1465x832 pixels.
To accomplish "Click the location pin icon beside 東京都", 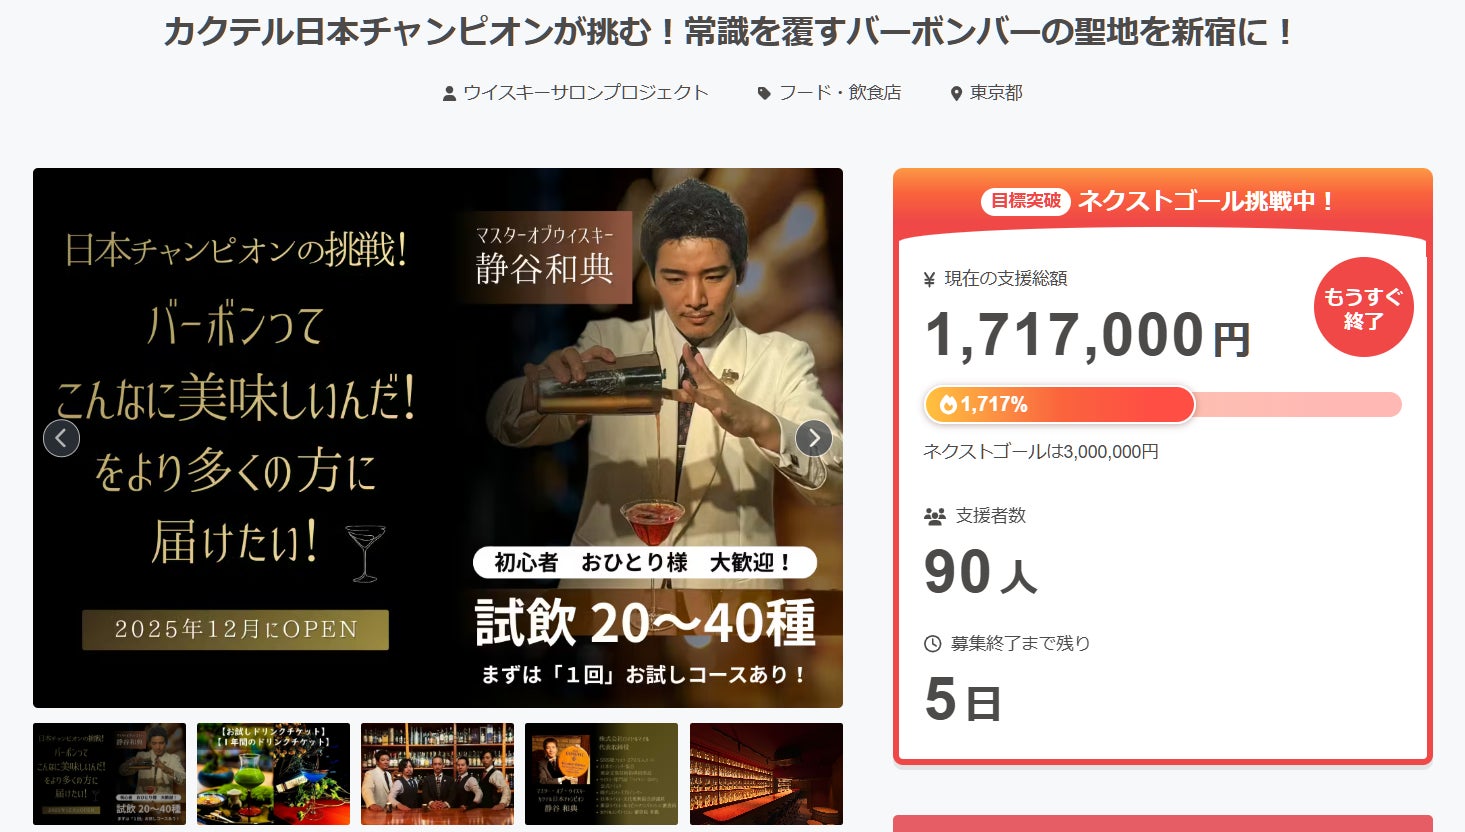I will pyautogui.click(x=956, y=93).
